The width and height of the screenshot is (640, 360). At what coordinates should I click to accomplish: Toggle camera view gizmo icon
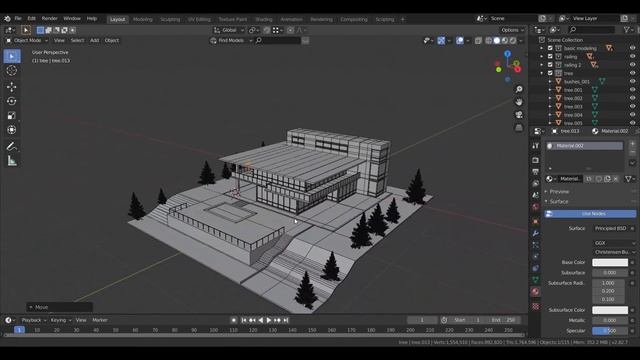point(519,115)
